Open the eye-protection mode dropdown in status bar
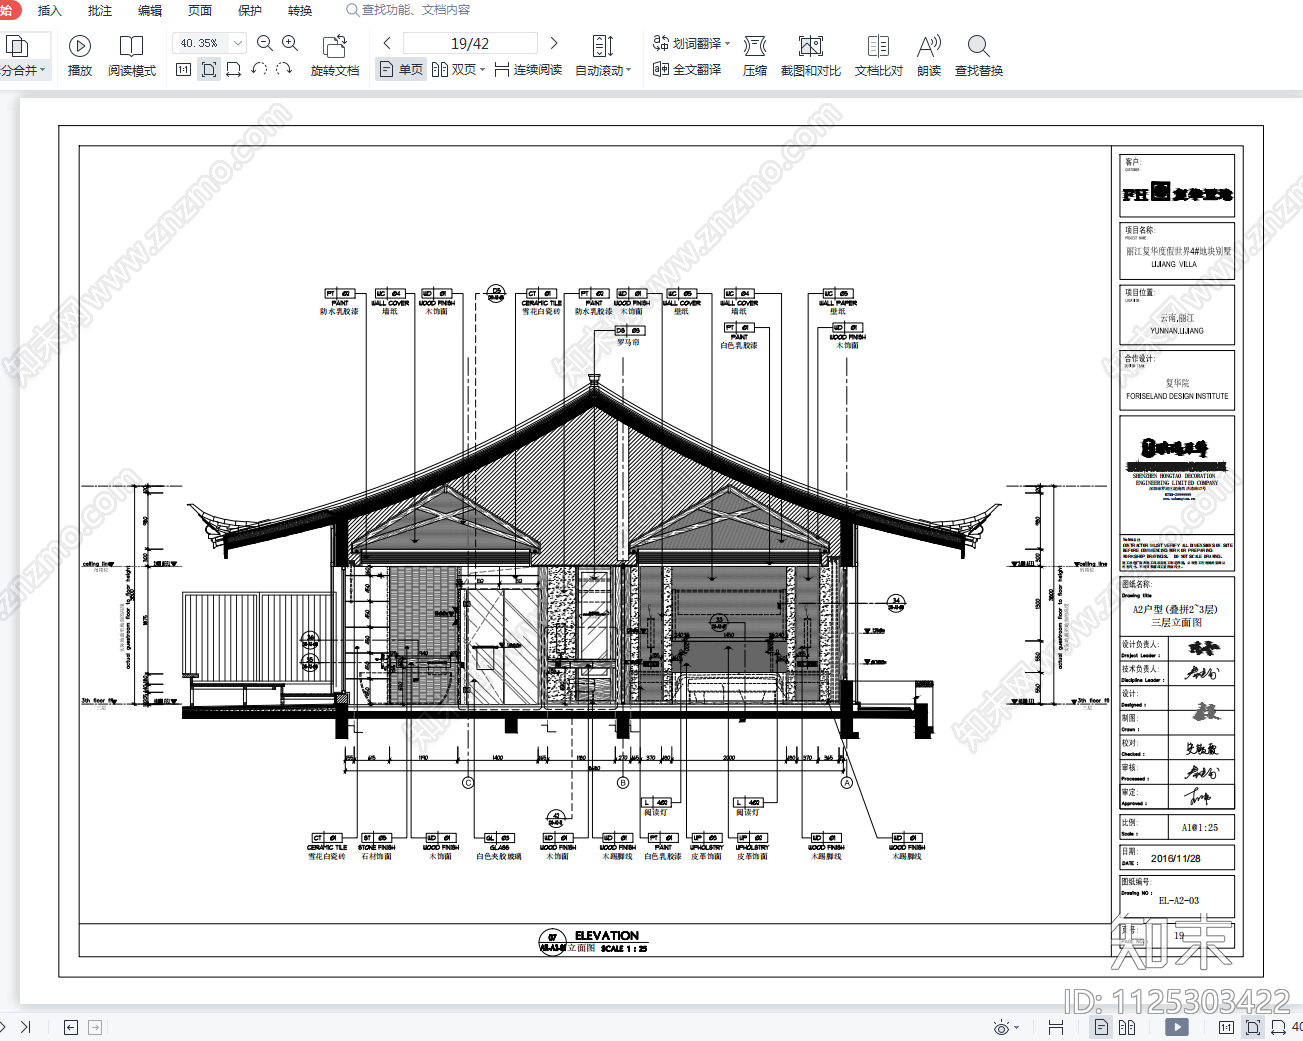 pos(1007,1027)
